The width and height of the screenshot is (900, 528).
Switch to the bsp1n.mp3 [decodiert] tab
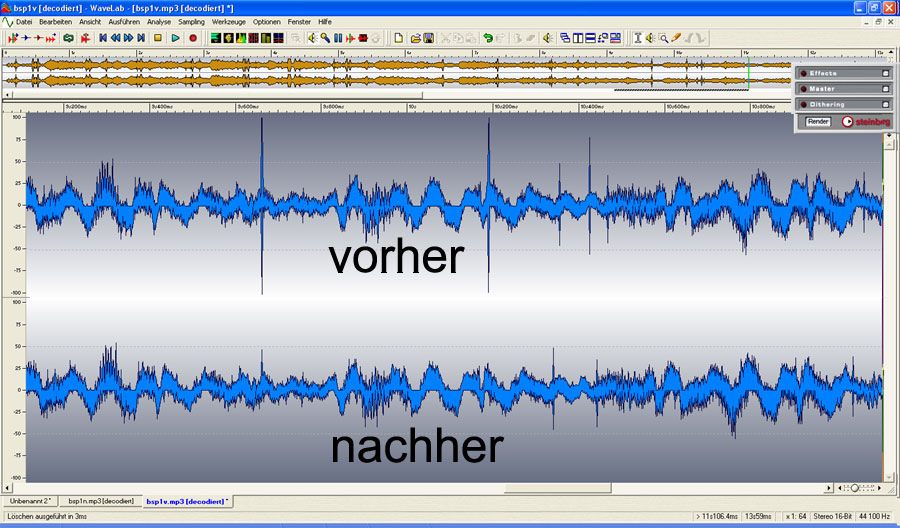pyautogui.click(x=101, y=501)
